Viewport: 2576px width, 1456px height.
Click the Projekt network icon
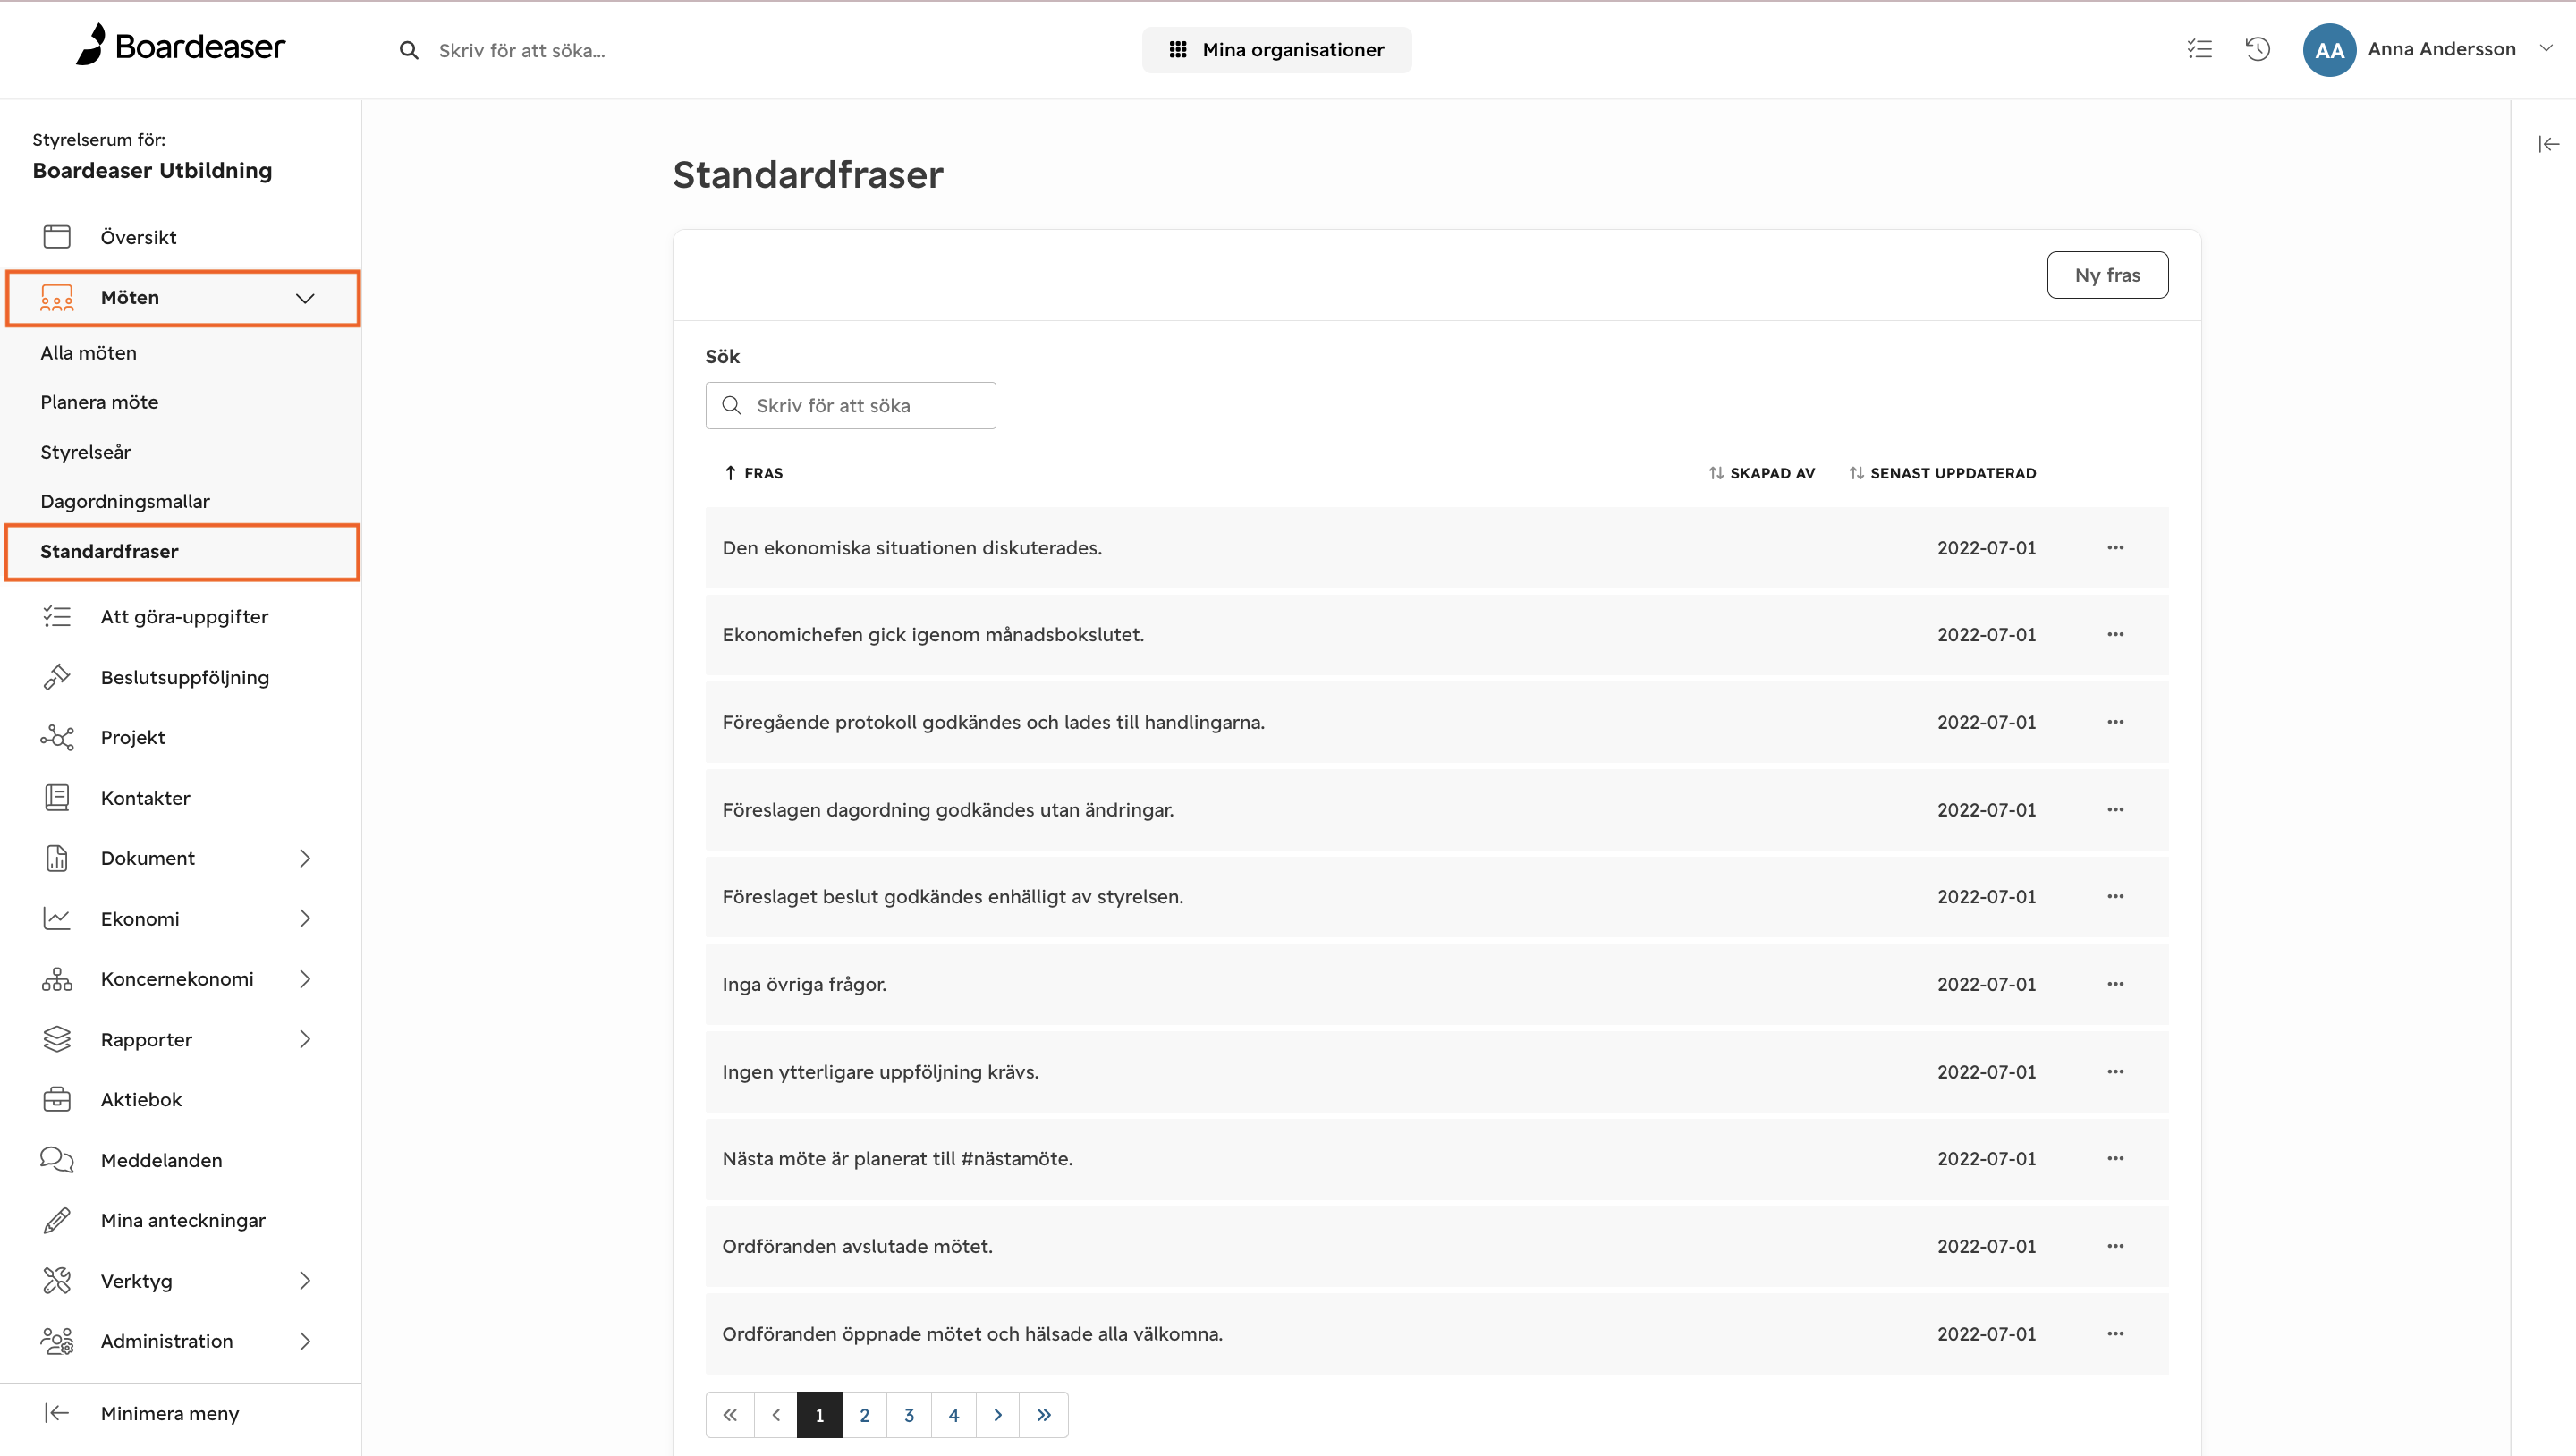click(57, 737)
